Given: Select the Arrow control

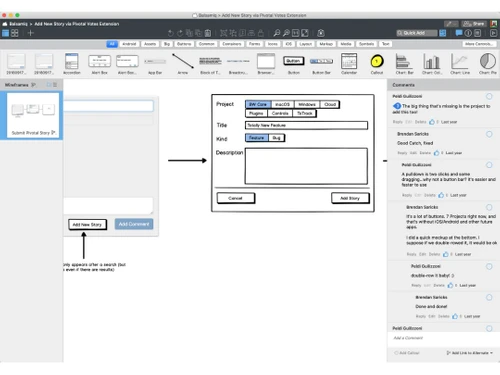Looking at the screenshot, I should [183, 64].
